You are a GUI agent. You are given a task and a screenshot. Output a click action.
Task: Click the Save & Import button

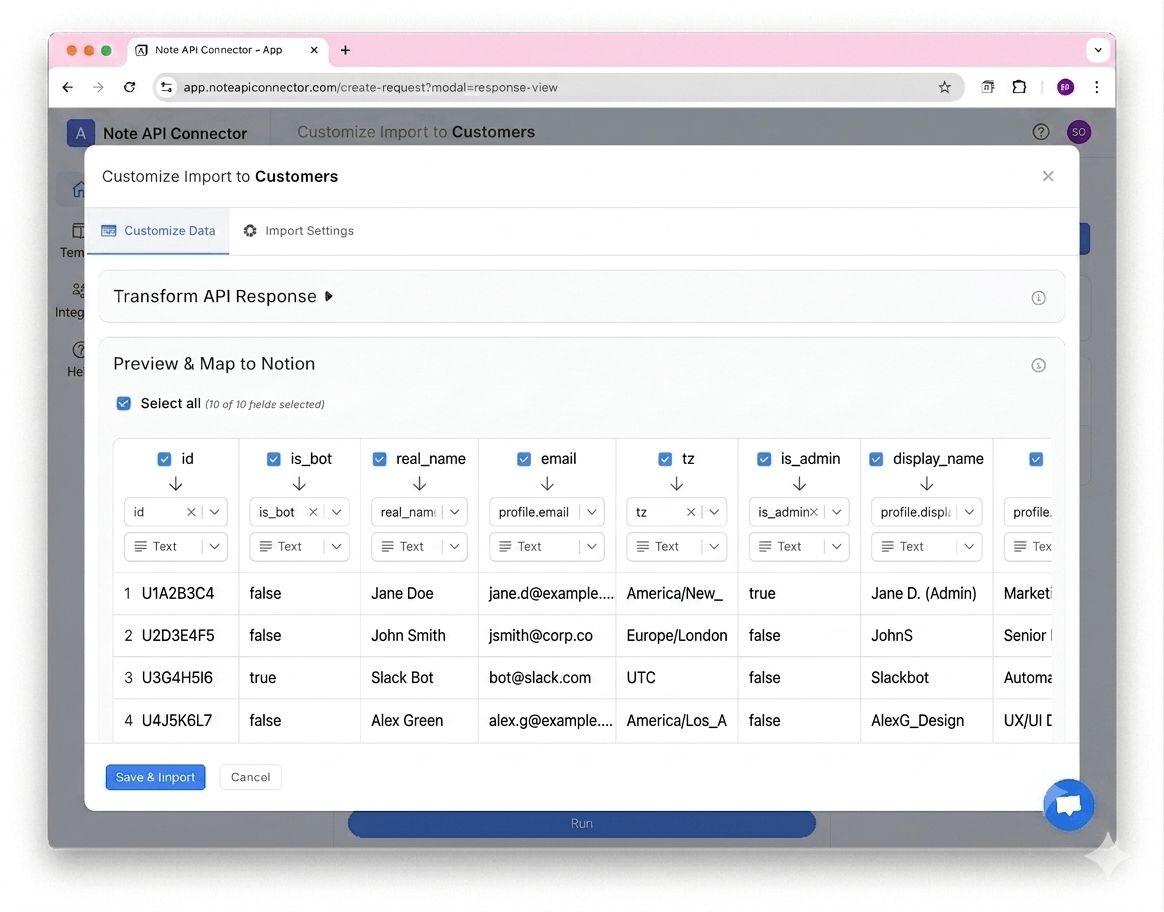[155, 777]
